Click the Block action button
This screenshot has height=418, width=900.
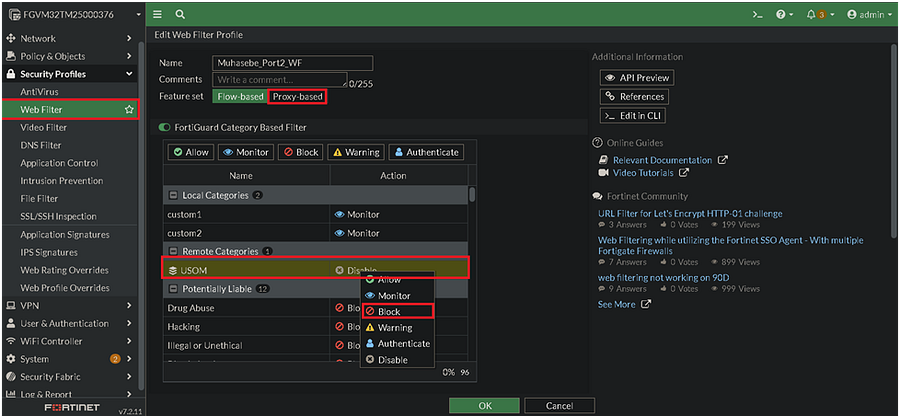point(301,152)
